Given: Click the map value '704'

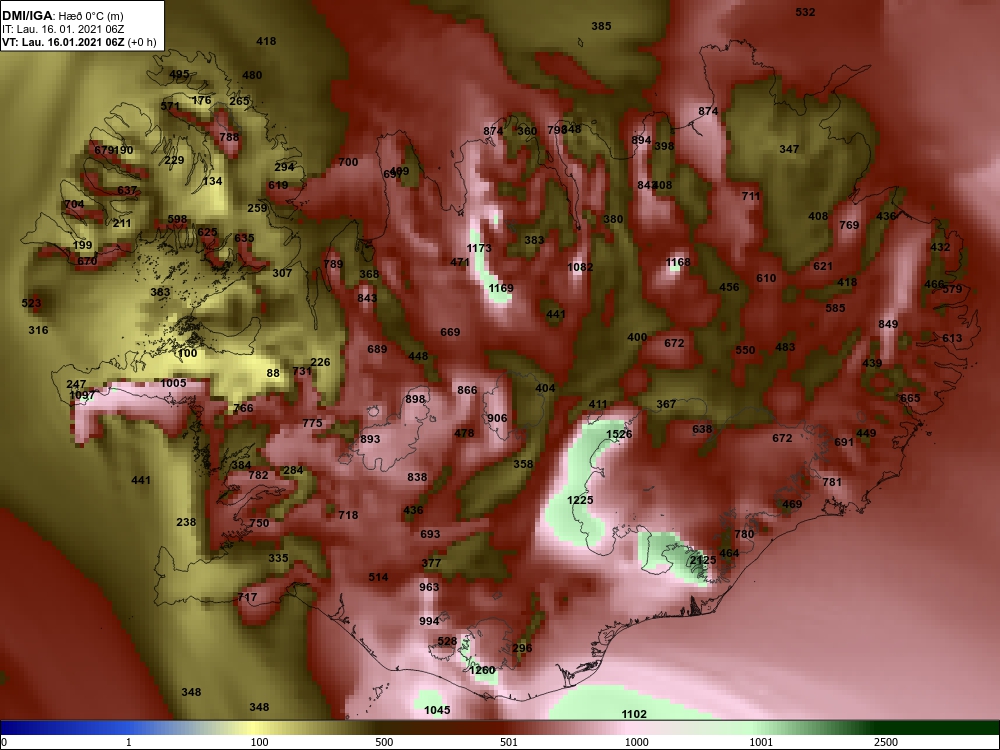Looking at the screenshot, I should (x=74, y=205).
